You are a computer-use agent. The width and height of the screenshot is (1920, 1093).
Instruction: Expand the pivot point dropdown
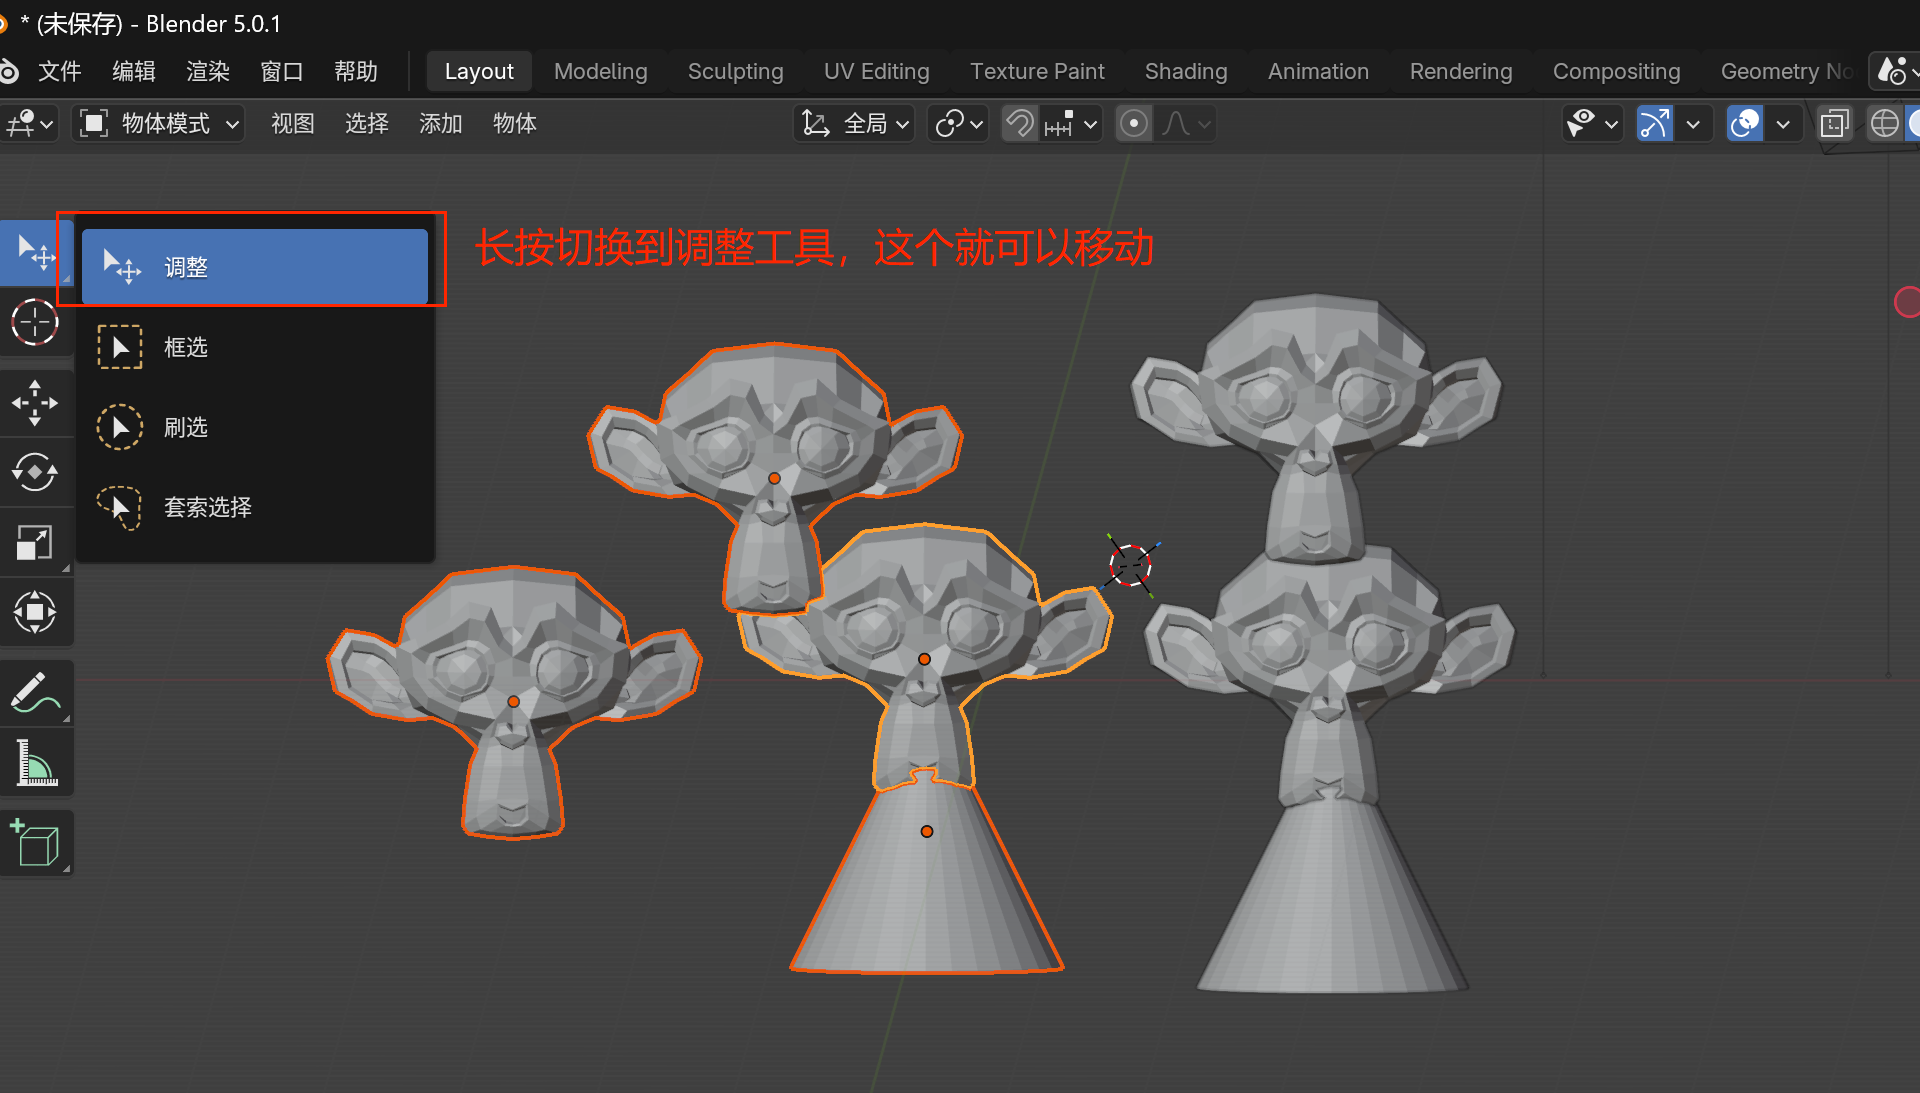[959, 124]
